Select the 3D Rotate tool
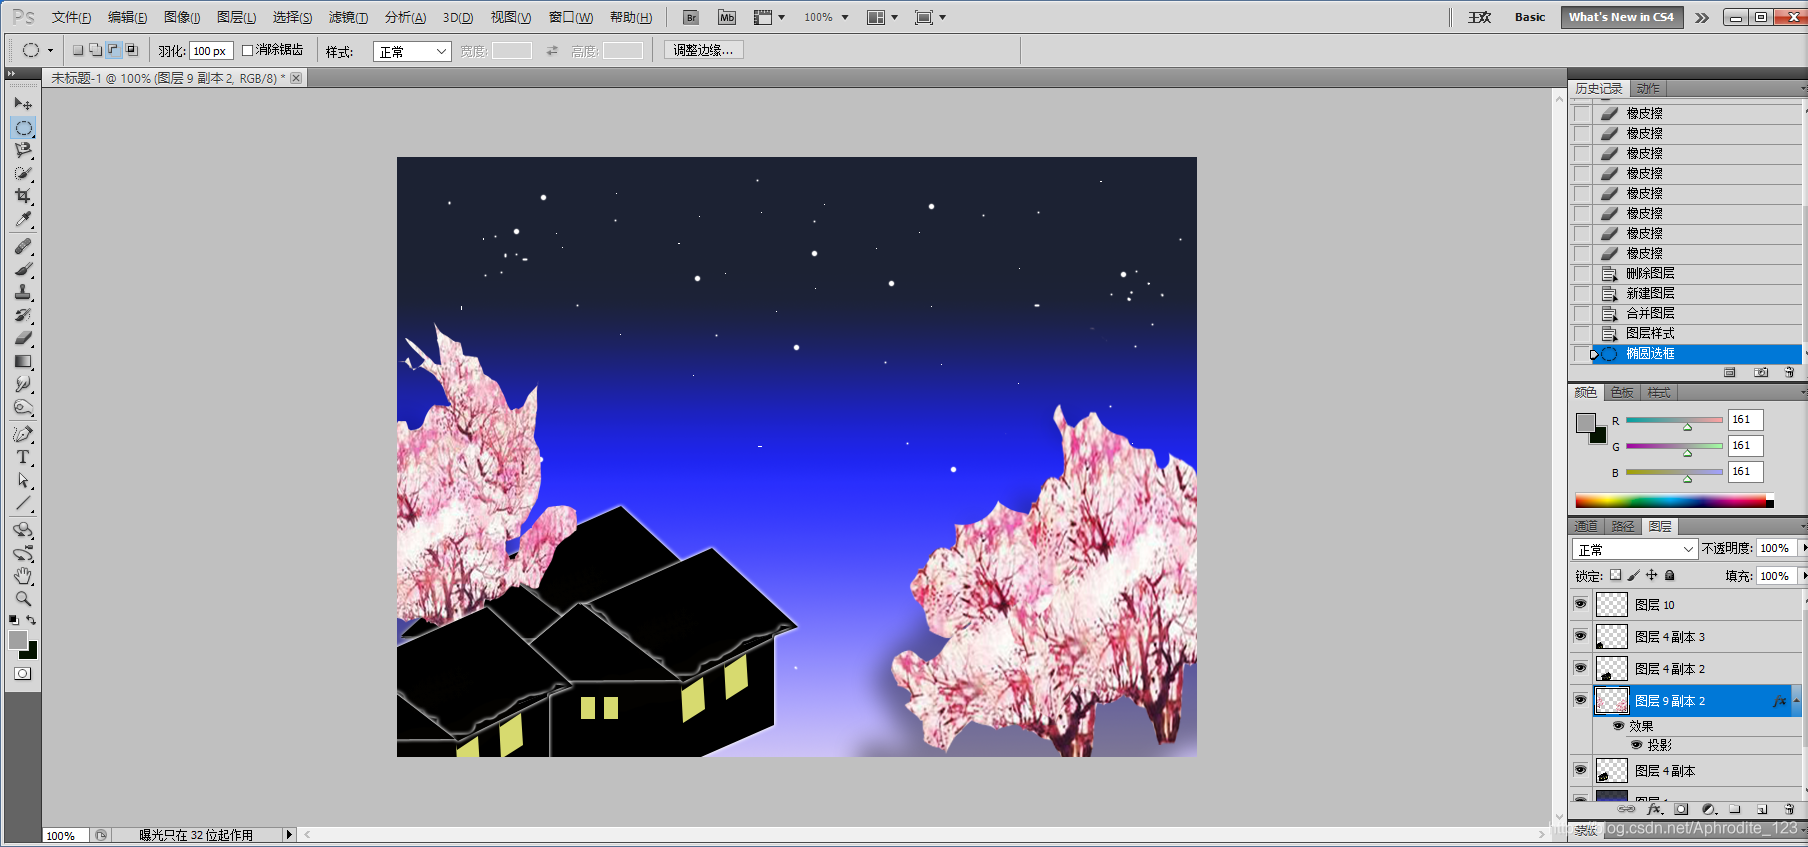Viewport: 1808px width, 847px height. coord(23,530)
